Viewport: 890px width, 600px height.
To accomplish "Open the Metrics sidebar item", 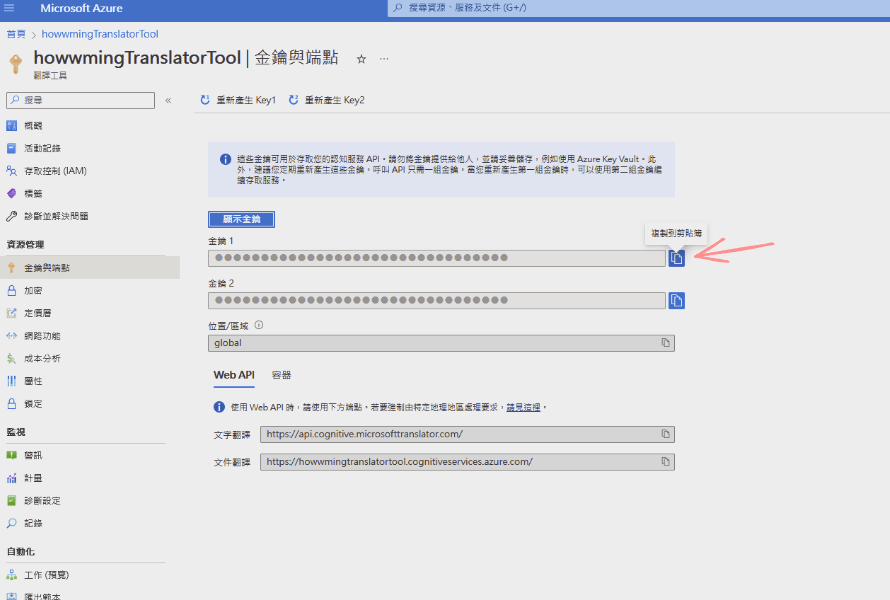I will 33,478.
